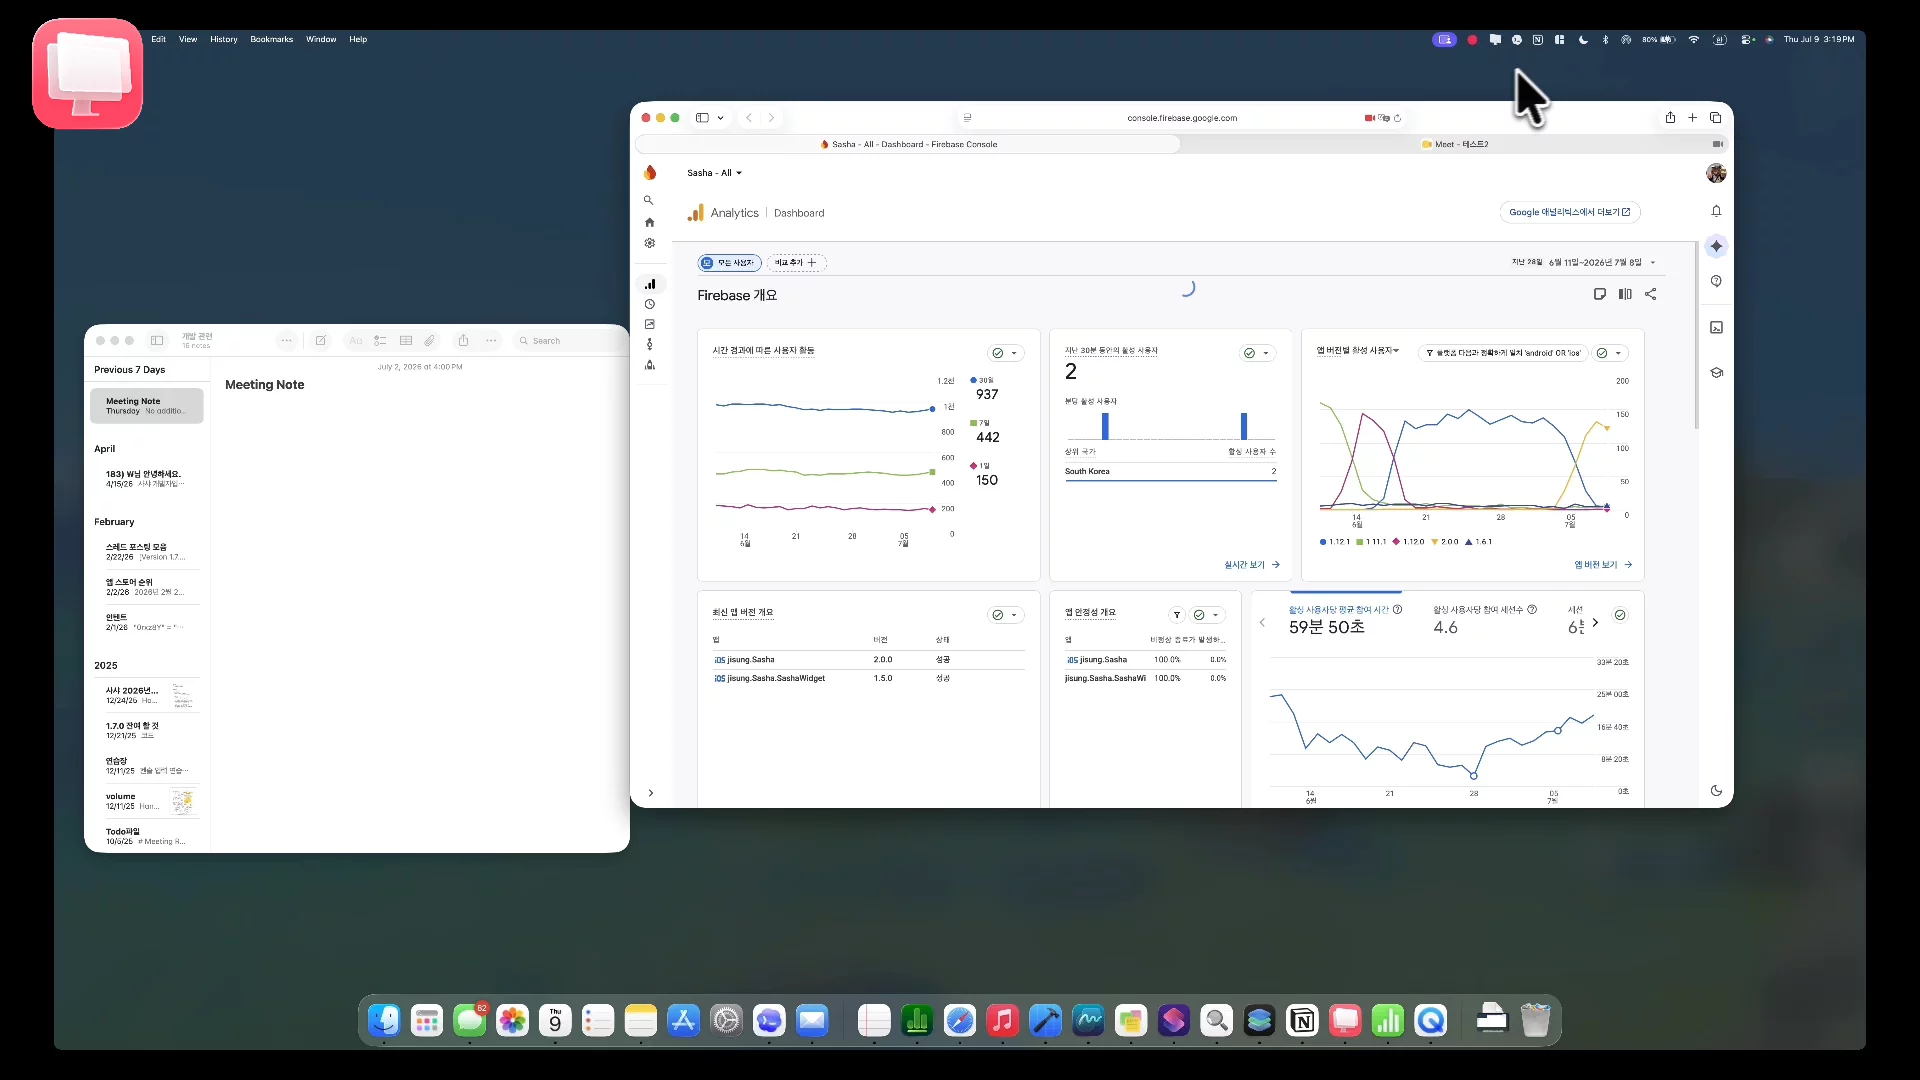Click the Firebase flame logo
The width and height of the screenshot is (1920, 1080).
point(650,172)
